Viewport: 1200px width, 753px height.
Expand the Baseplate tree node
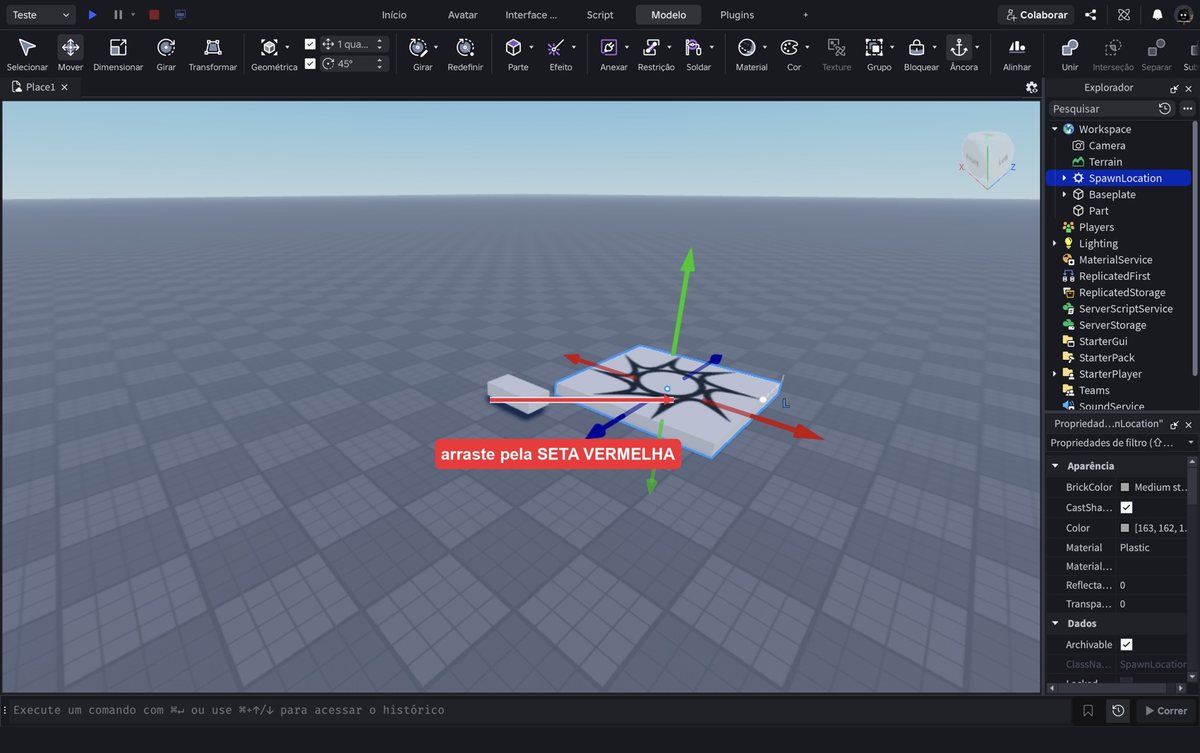click(1064, 194)
